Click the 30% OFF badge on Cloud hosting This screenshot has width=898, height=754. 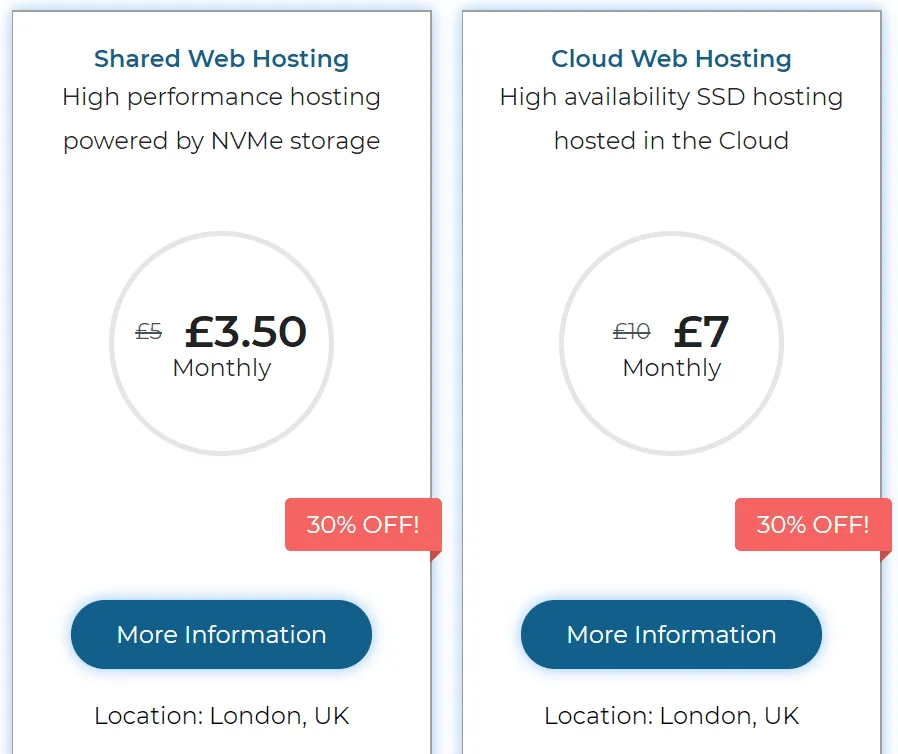coord(812,524)
